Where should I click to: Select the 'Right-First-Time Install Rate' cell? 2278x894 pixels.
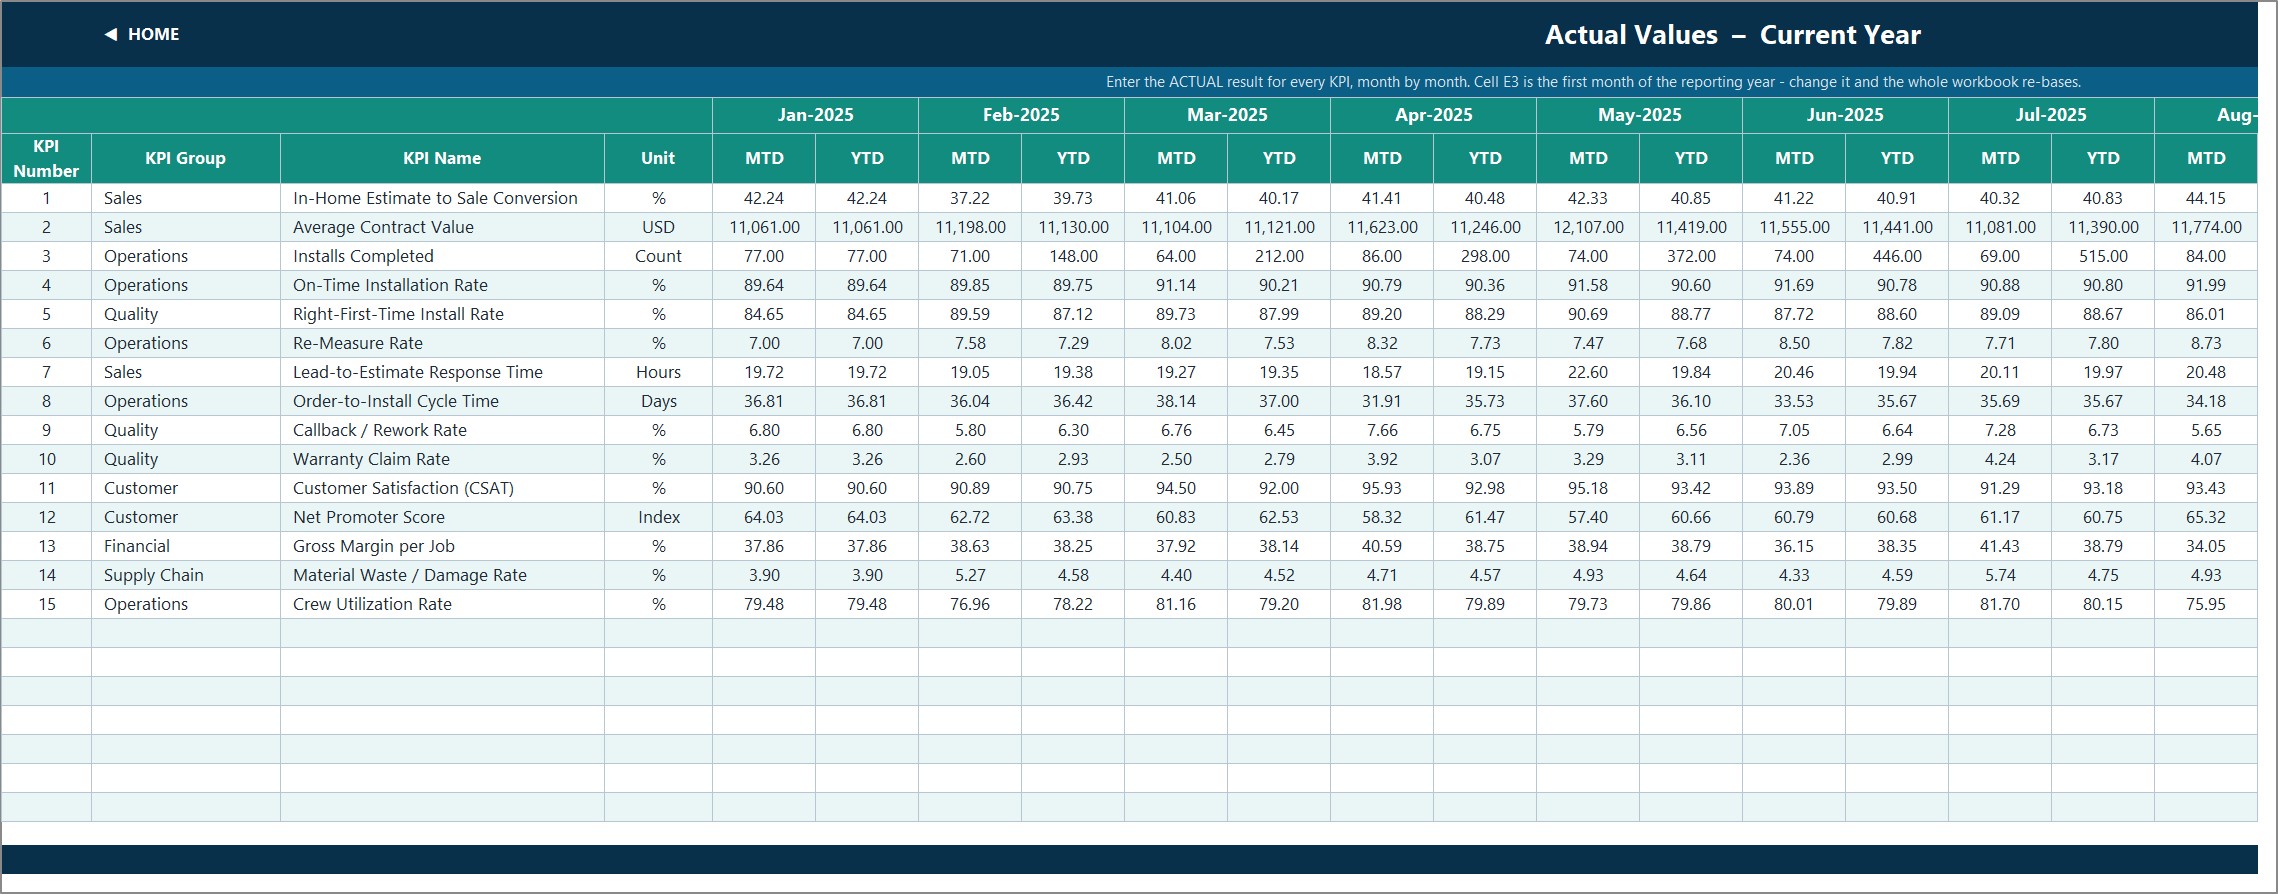click(x=442, y=314)
